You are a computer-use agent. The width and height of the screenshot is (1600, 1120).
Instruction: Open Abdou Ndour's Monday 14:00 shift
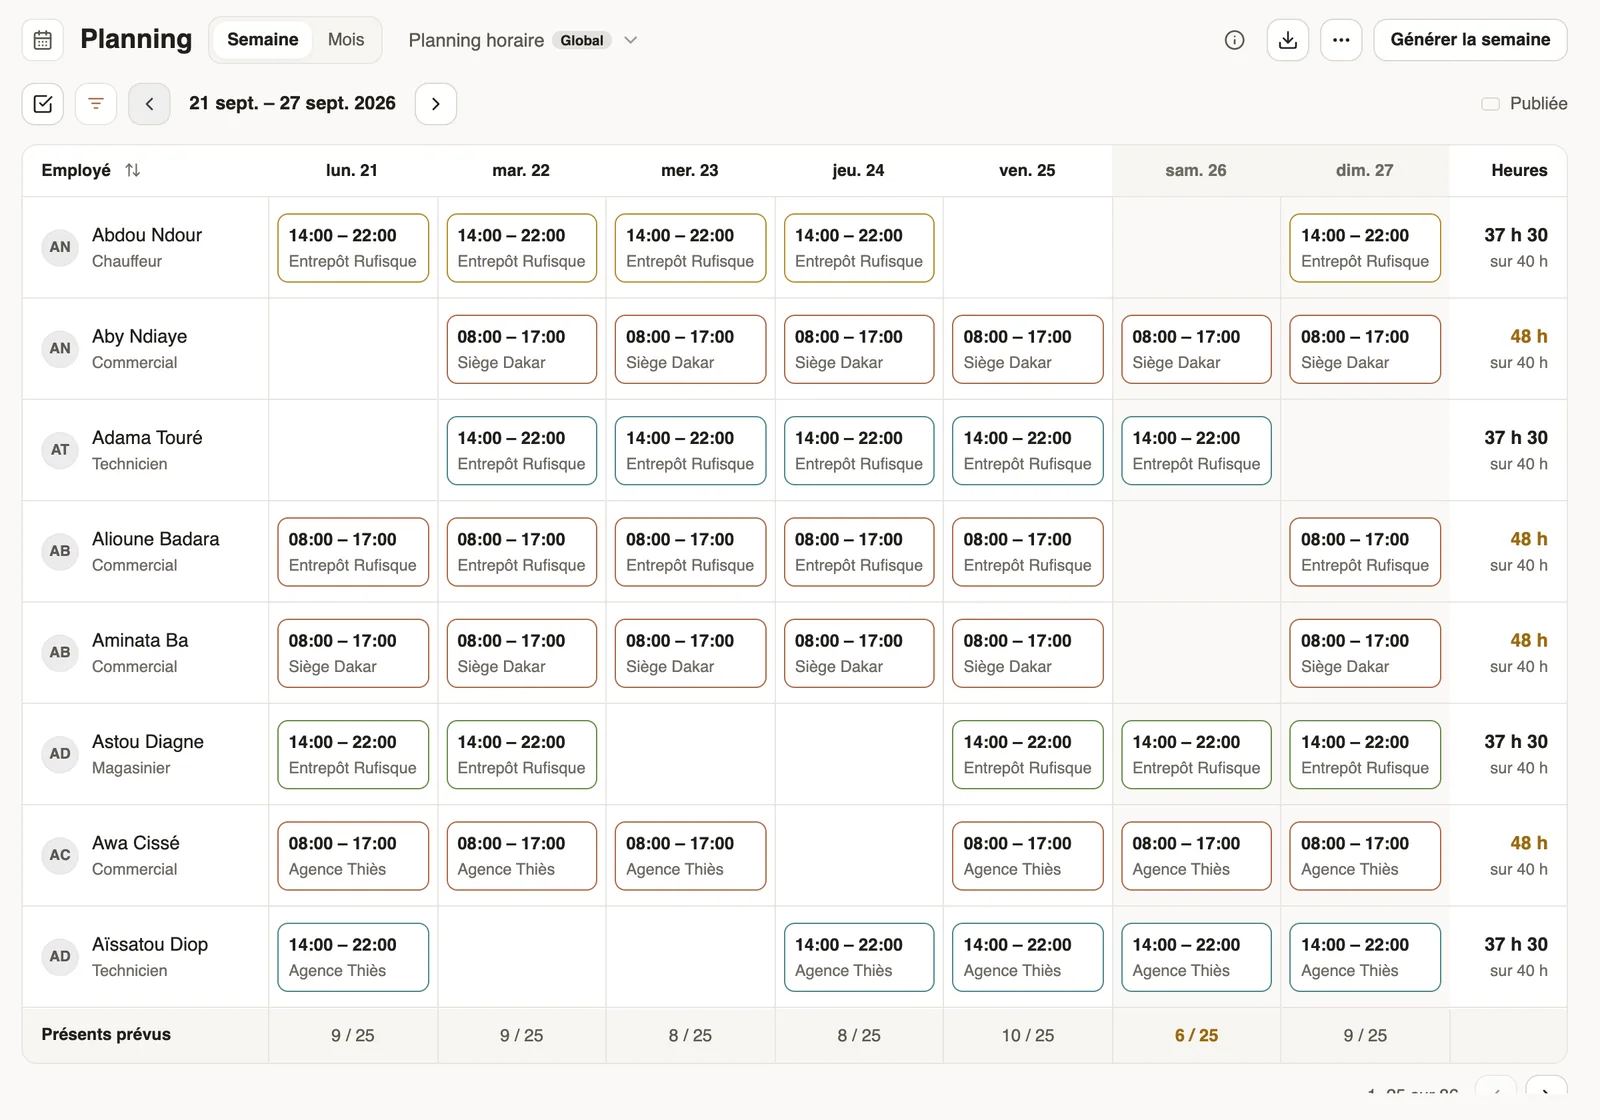coord(353,248)
